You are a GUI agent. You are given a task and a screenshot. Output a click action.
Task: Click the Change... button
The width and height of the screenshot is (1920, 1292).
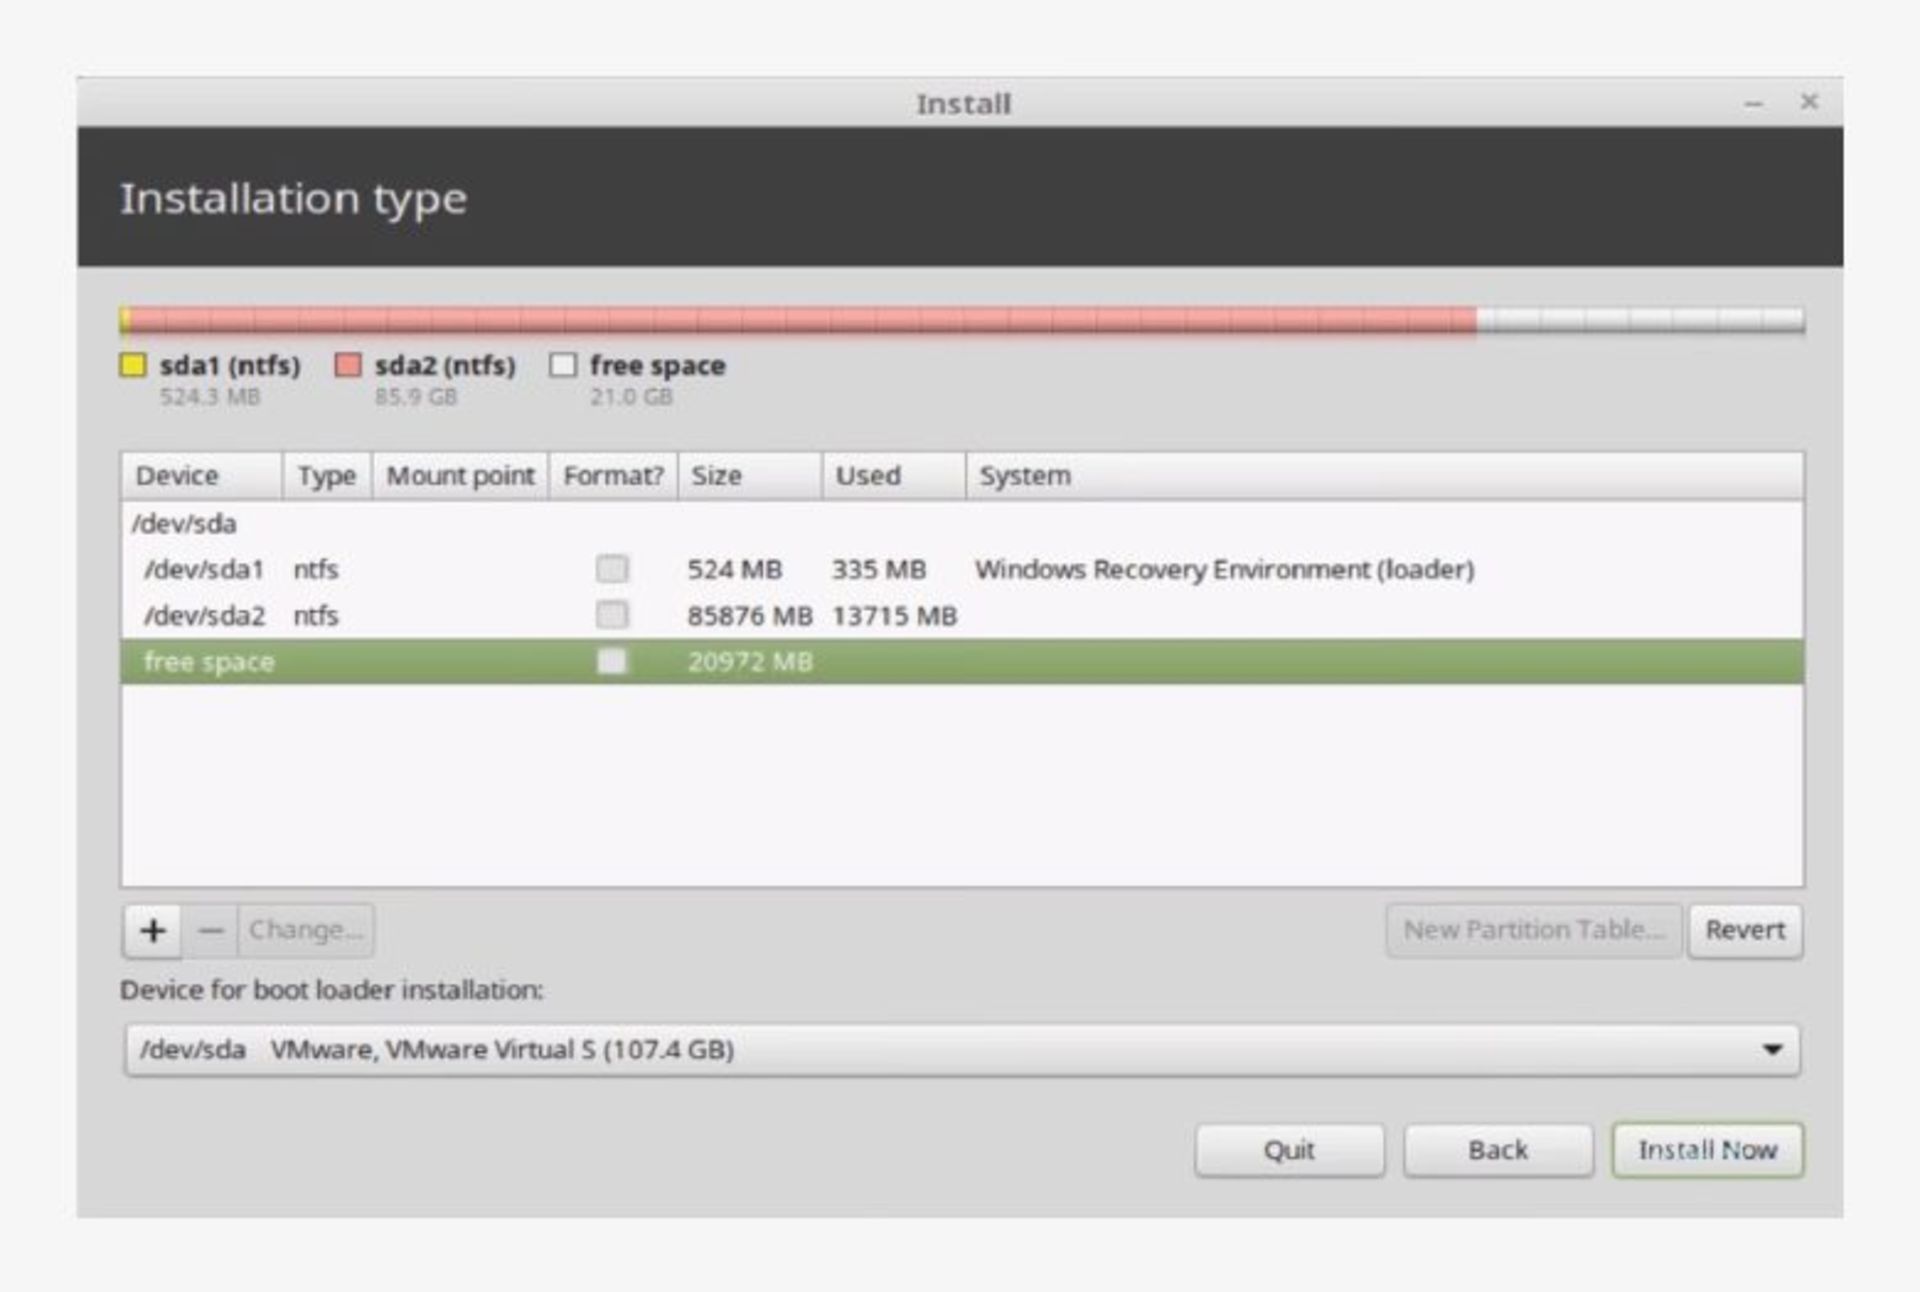tap(306, 931)
